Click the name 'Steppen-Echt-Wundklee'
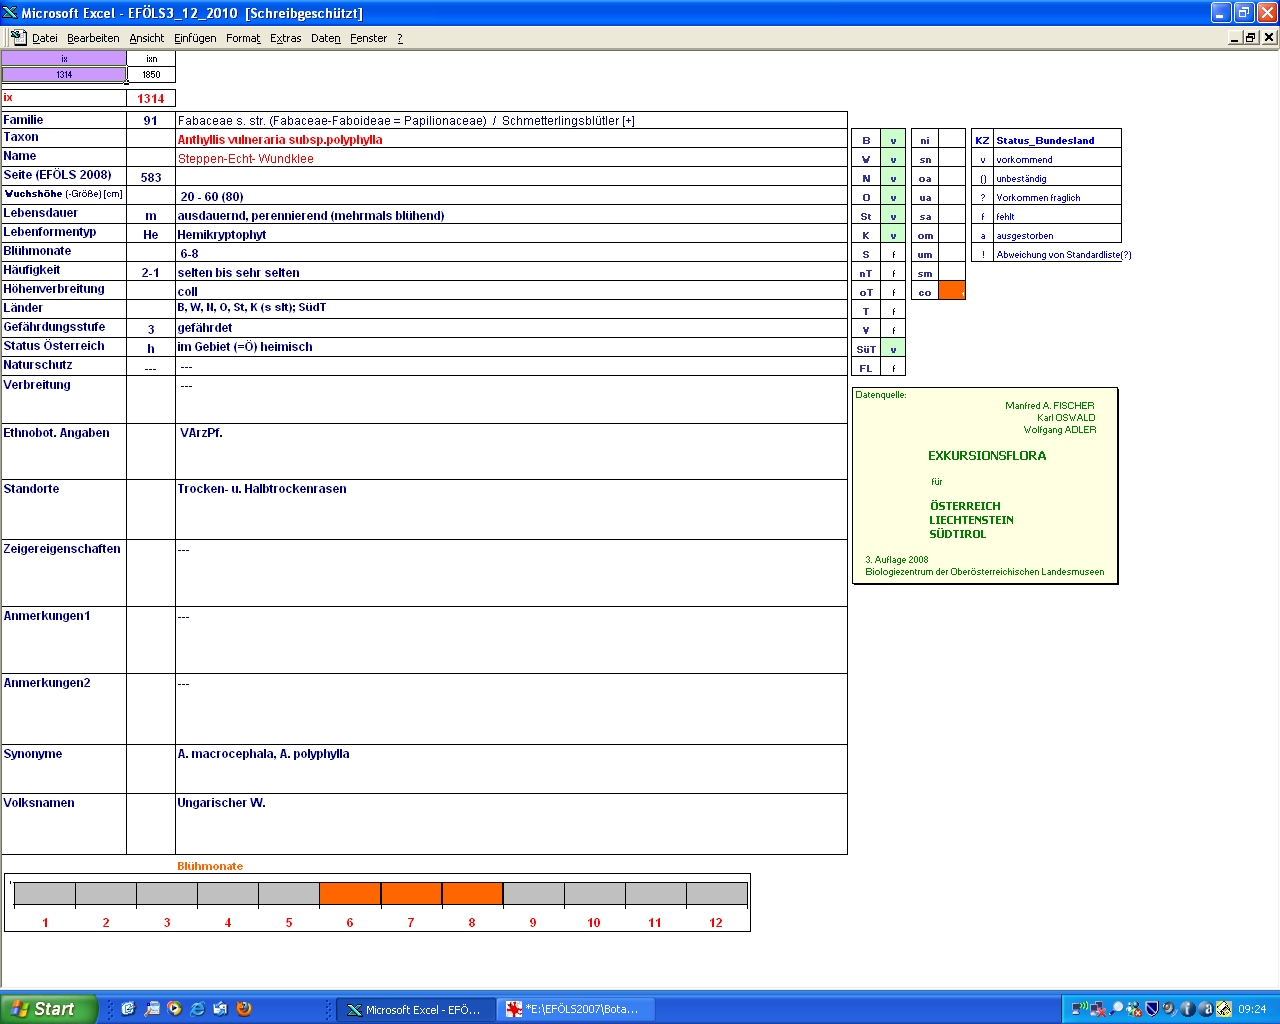The width and height of the screenshot is (1280, 1024). pyautogui.click(x=246, y=158)
